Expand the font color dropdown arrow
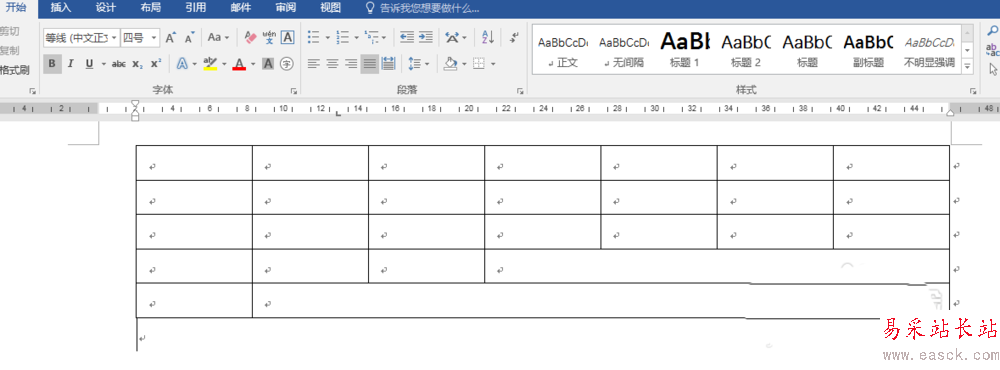This screenshot has width=1000, height=370. [x=254, y=64]
